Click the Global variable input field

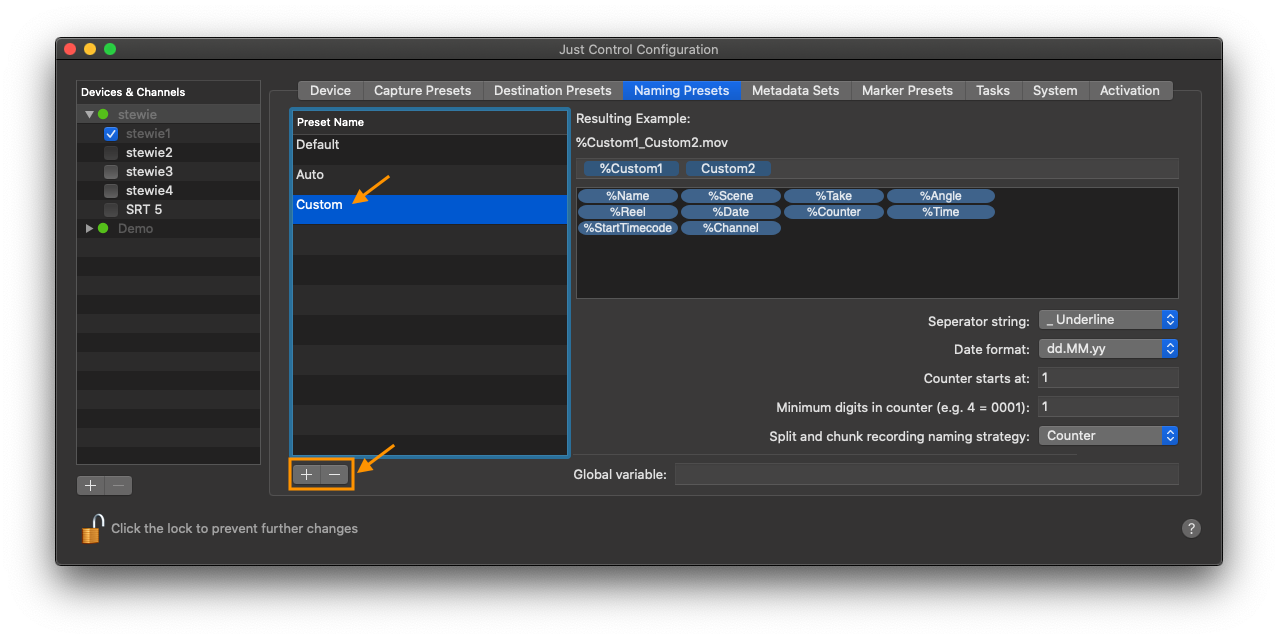(926, 474)
